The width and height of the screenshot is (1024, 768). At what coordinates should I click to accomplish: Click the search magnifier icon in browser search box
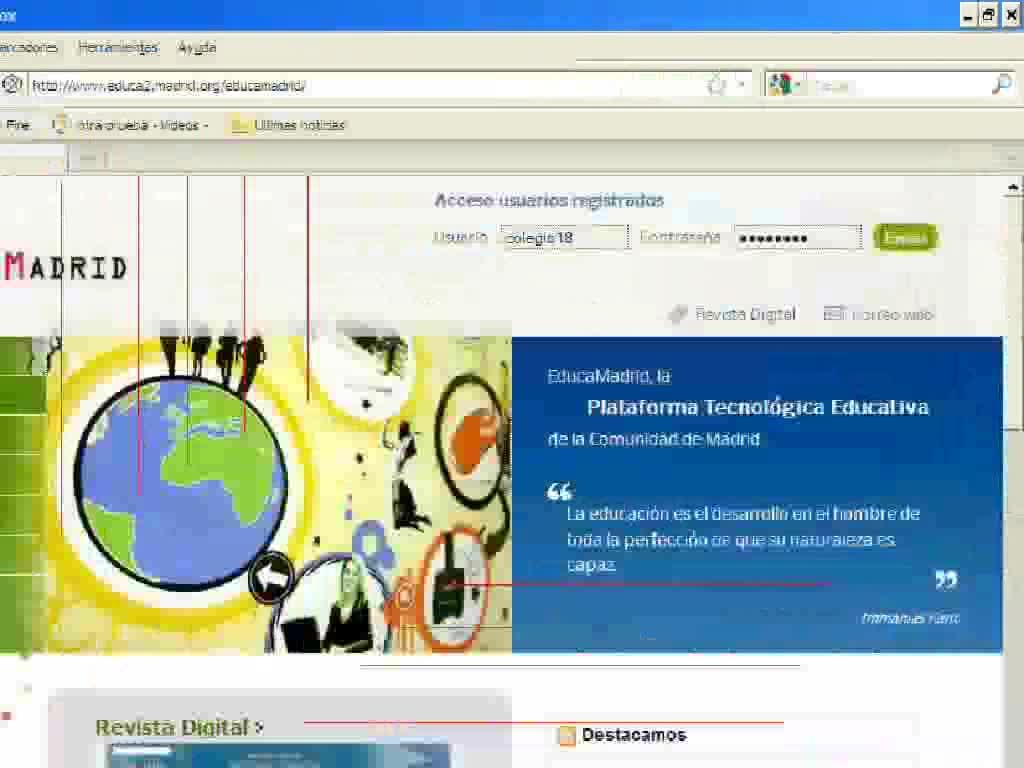1001,84
